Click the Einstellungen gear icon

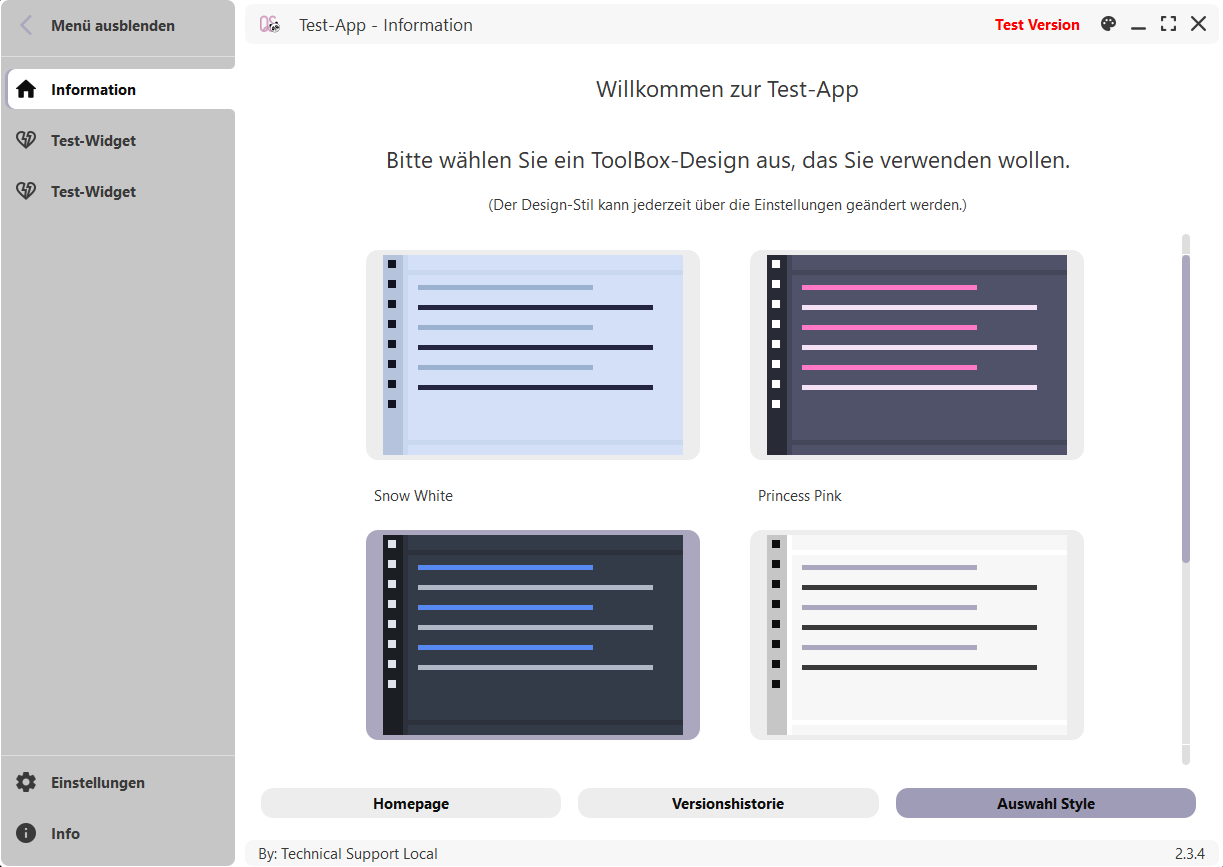coord(26,783)
